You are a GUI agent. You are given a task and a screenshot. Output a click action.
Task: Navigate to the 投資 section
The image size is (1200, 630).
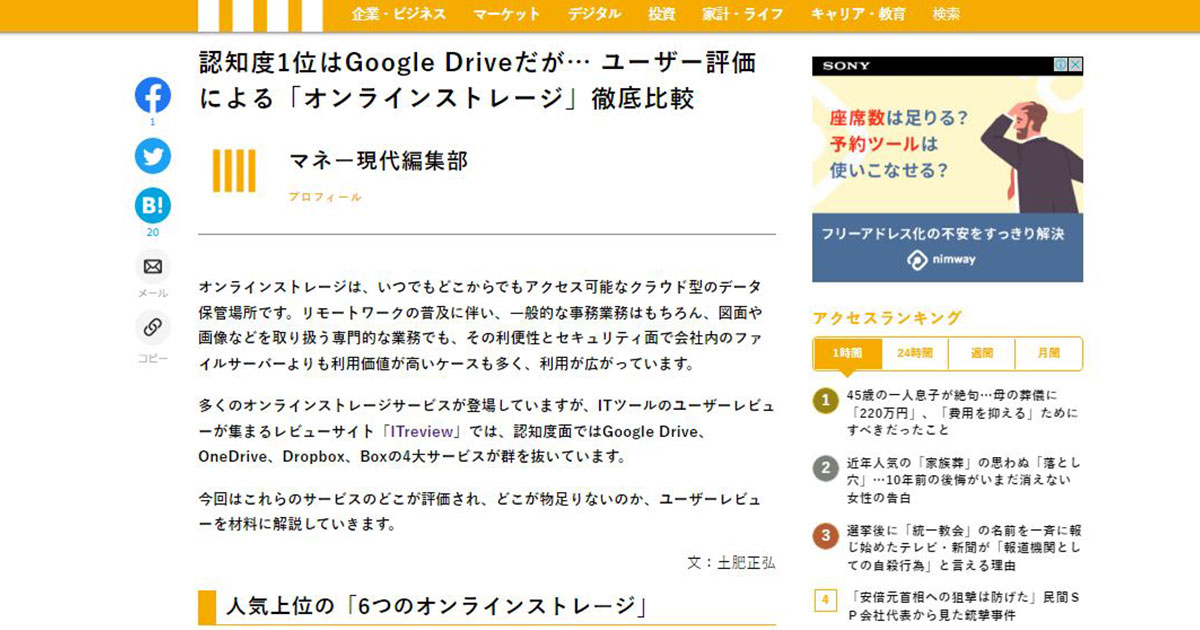(662, 14)
